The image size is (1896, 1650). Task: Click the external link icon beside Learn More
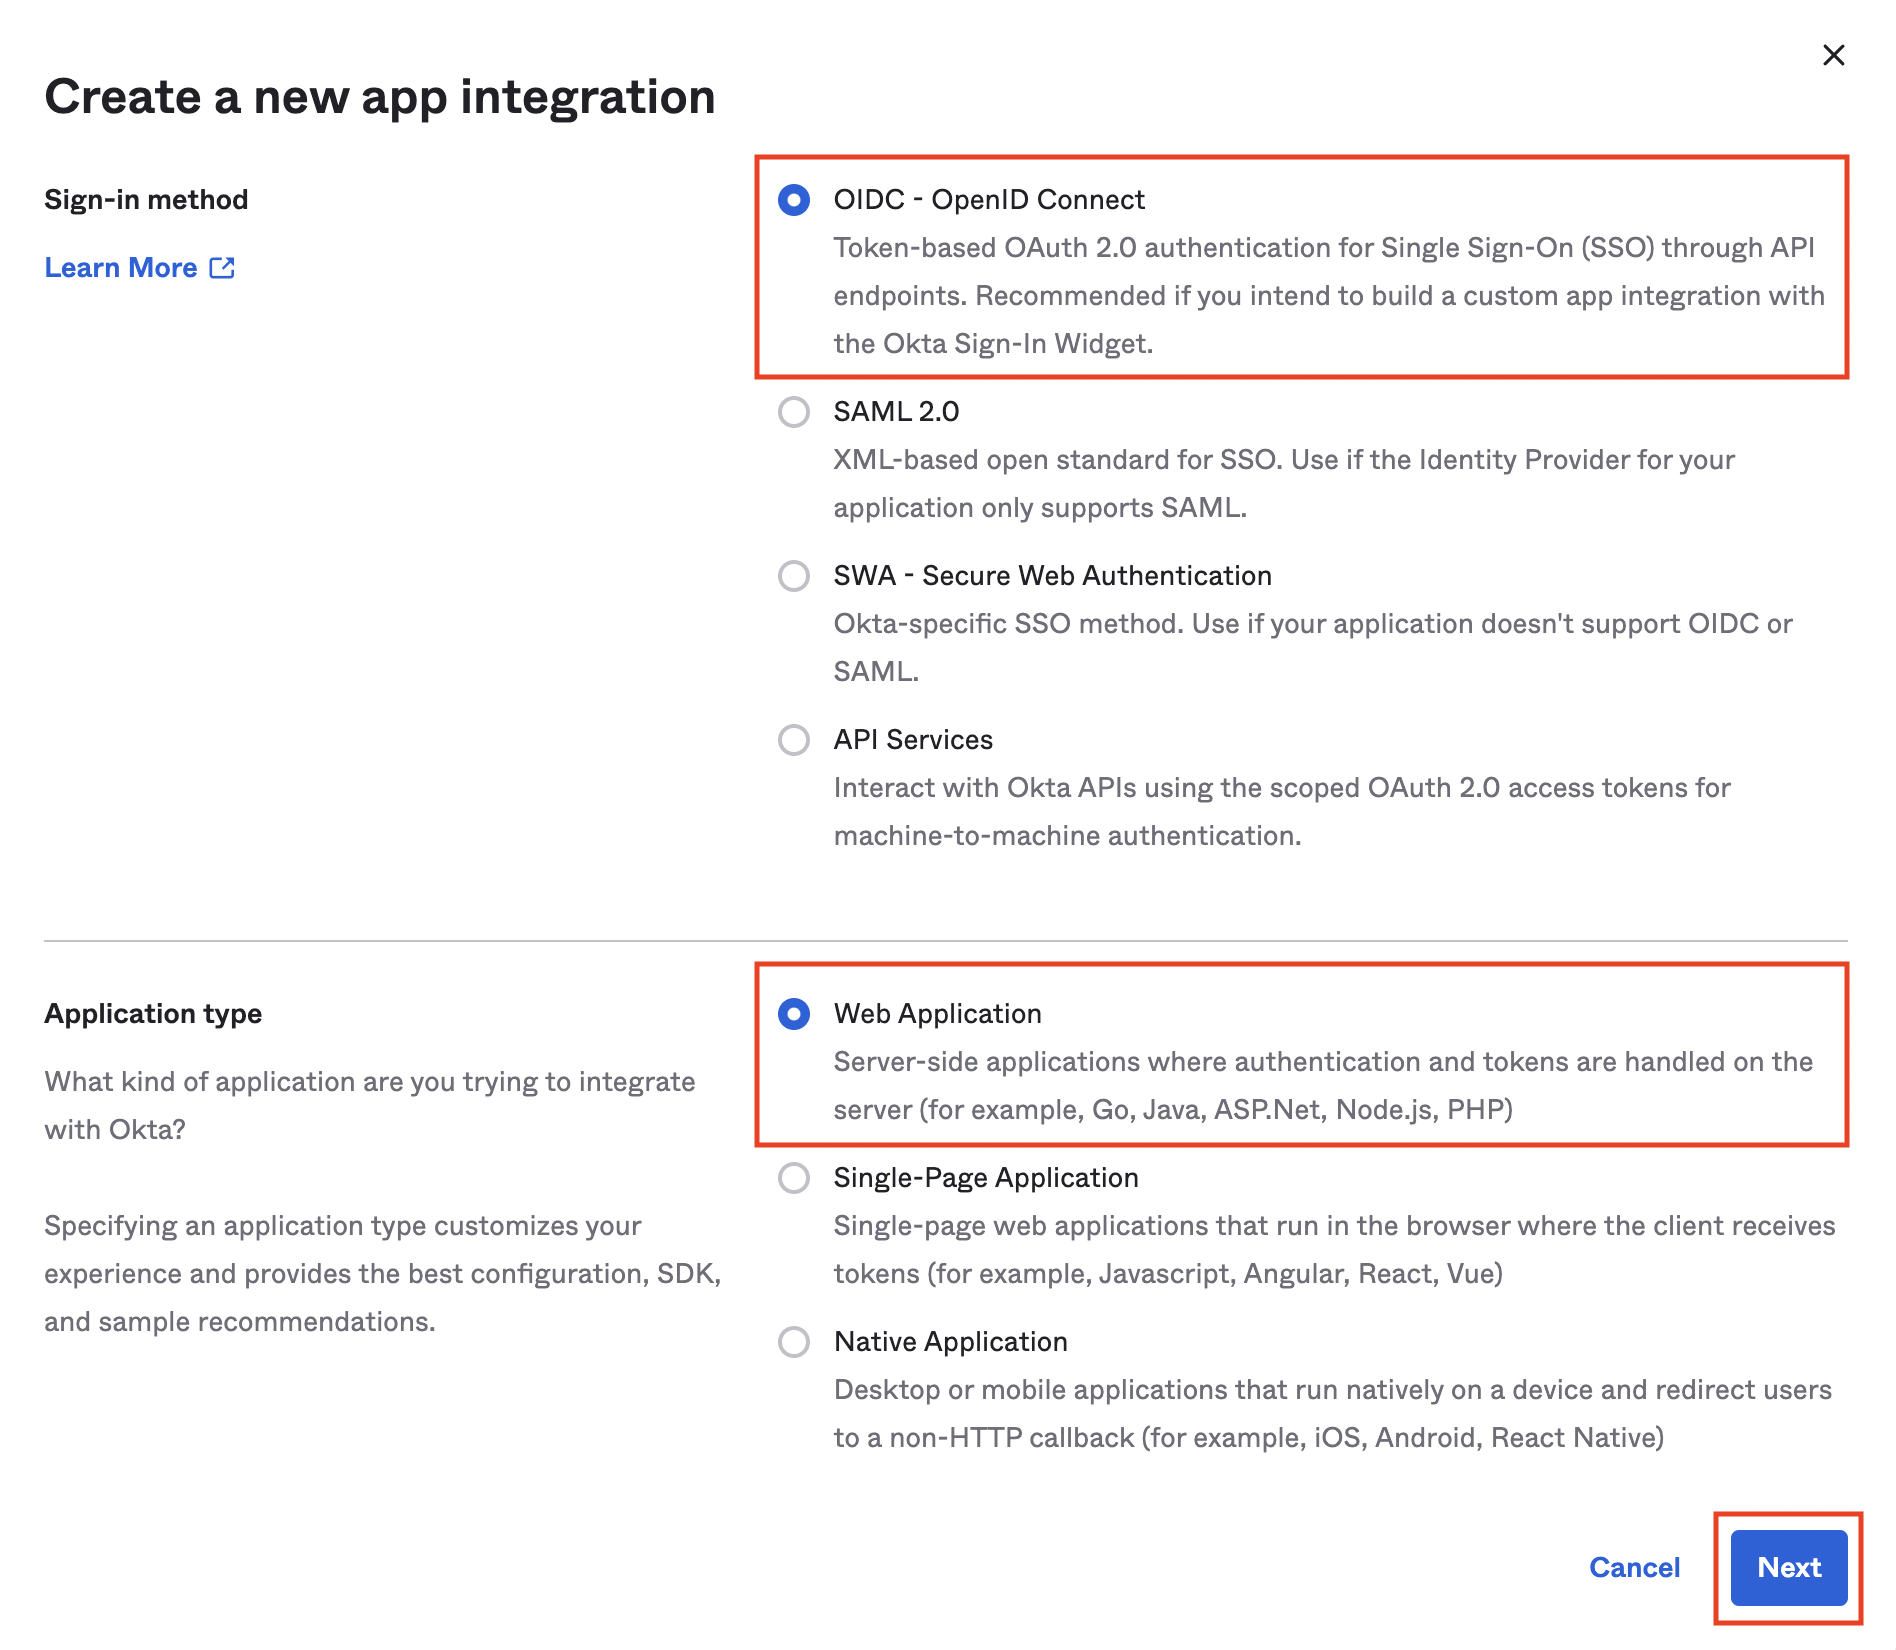click(x=222, y=267)
